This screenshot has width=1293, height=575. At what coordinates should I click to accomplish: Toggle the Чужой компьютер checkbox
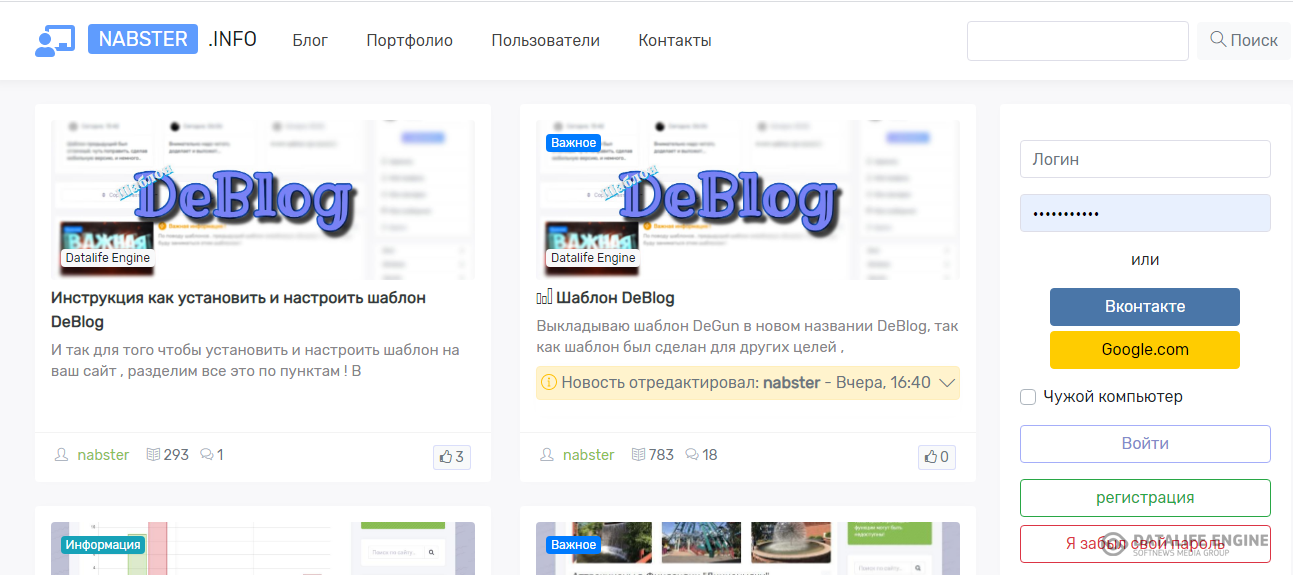[1028, 397]
